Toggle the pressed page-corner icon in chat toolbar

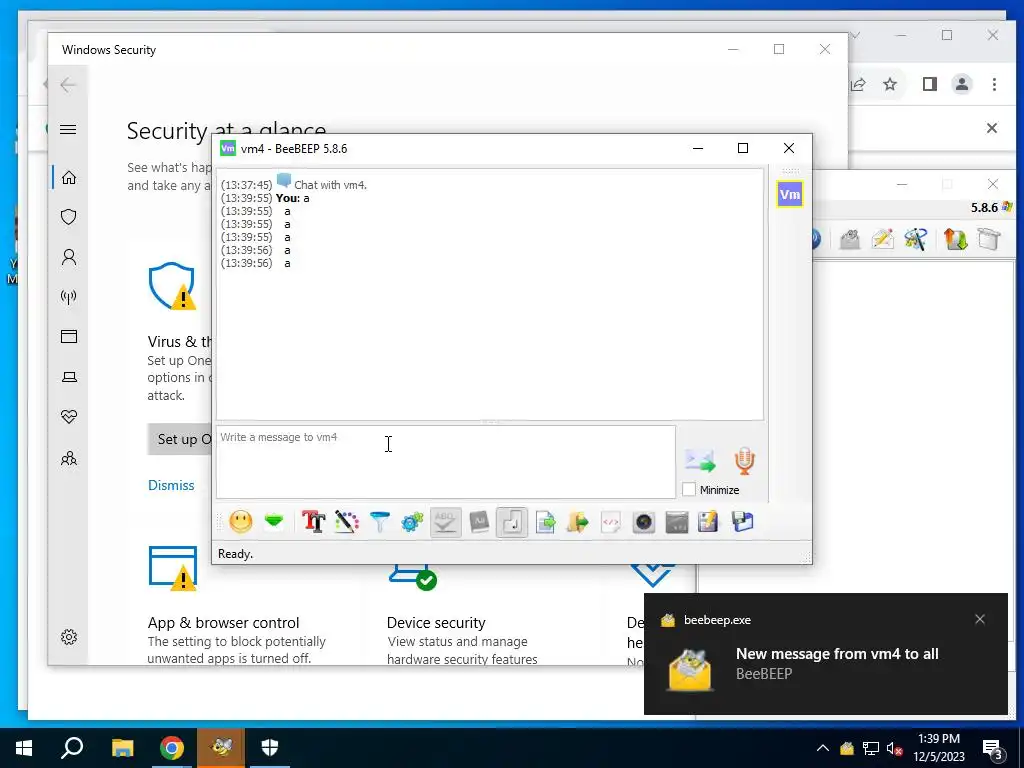tap(512, 522)
